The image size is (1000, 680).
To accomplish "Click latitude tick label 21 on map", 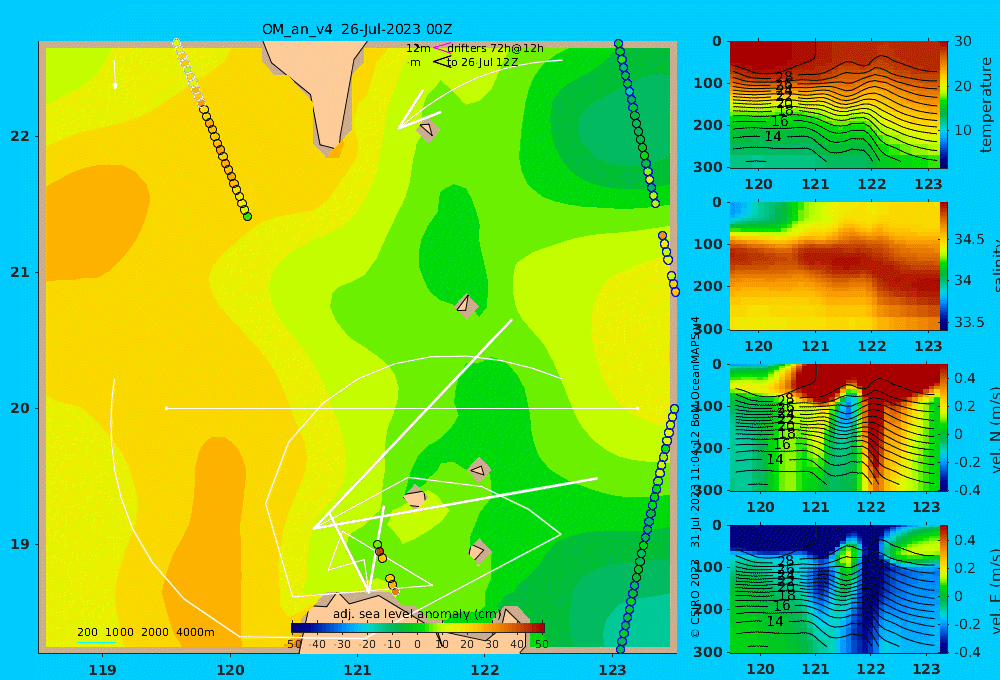I will tap(20, 272).
